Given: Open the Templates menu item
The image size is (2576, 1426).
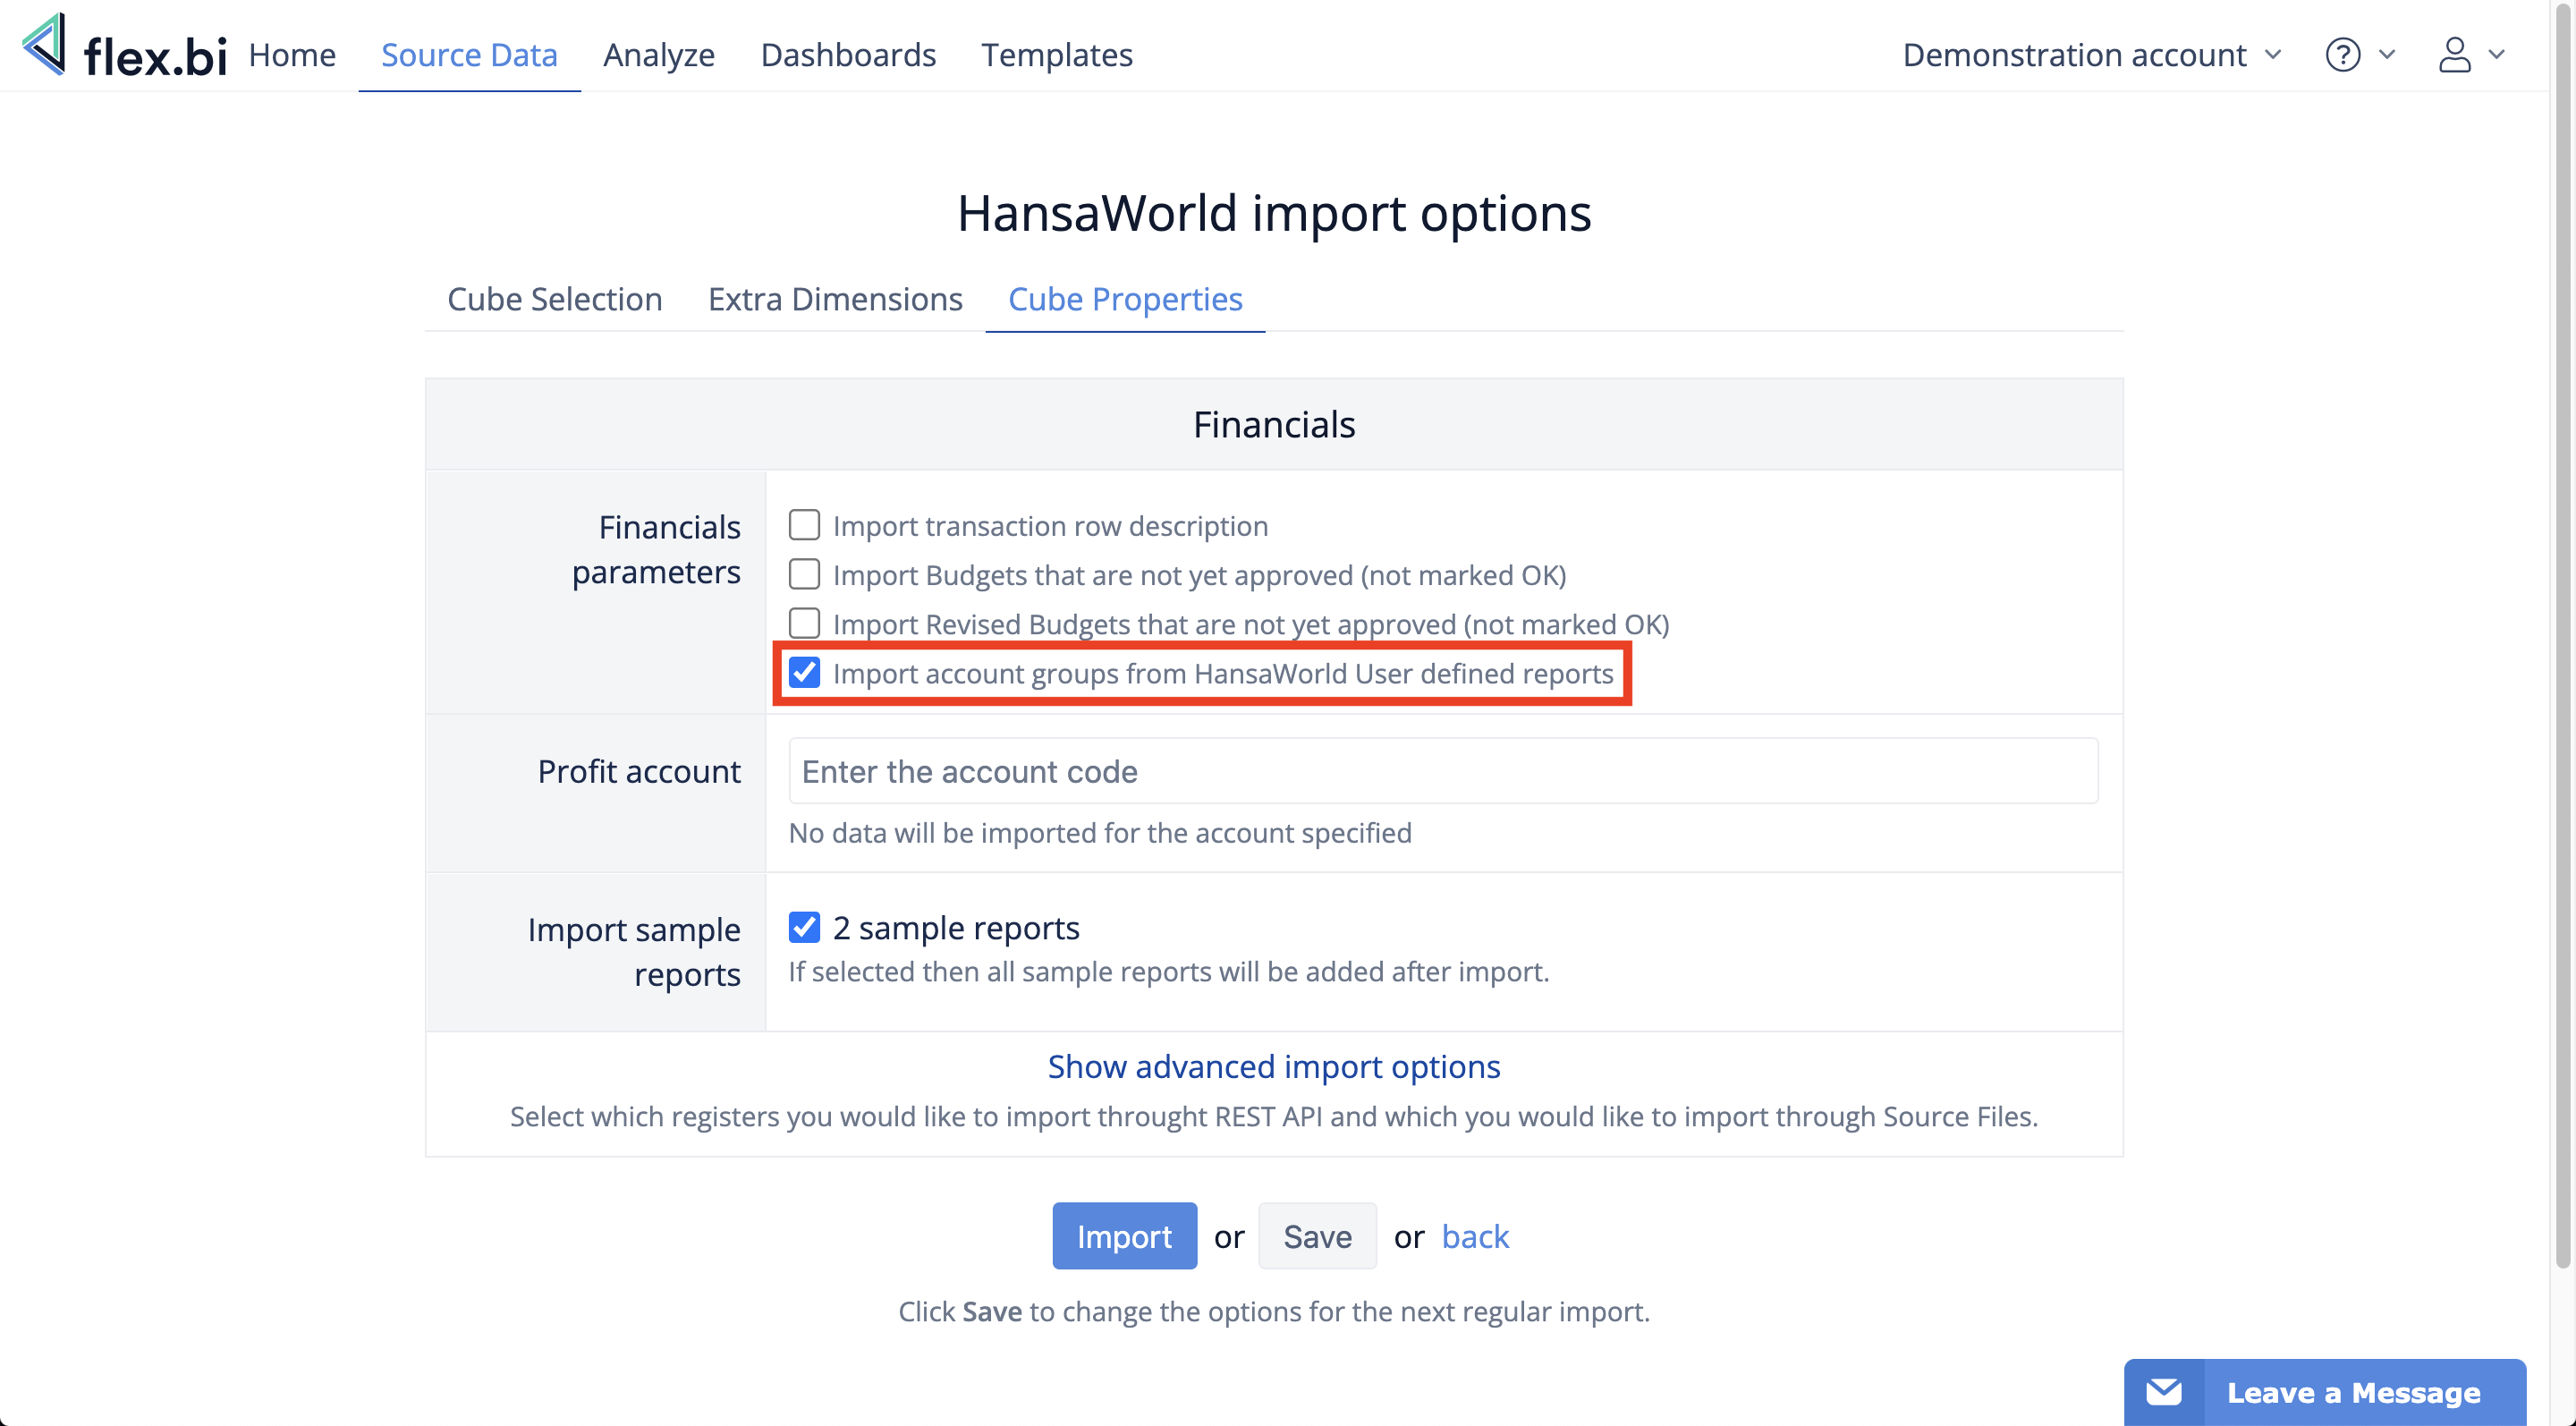Looking at the screenshot, I should pyautogui.click(x=1057, y=55).
